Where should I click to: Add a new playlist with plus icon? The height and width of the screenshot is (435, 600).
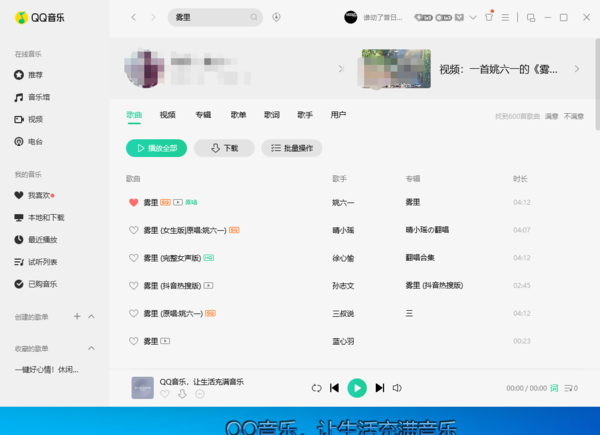[x=77, y=316]
